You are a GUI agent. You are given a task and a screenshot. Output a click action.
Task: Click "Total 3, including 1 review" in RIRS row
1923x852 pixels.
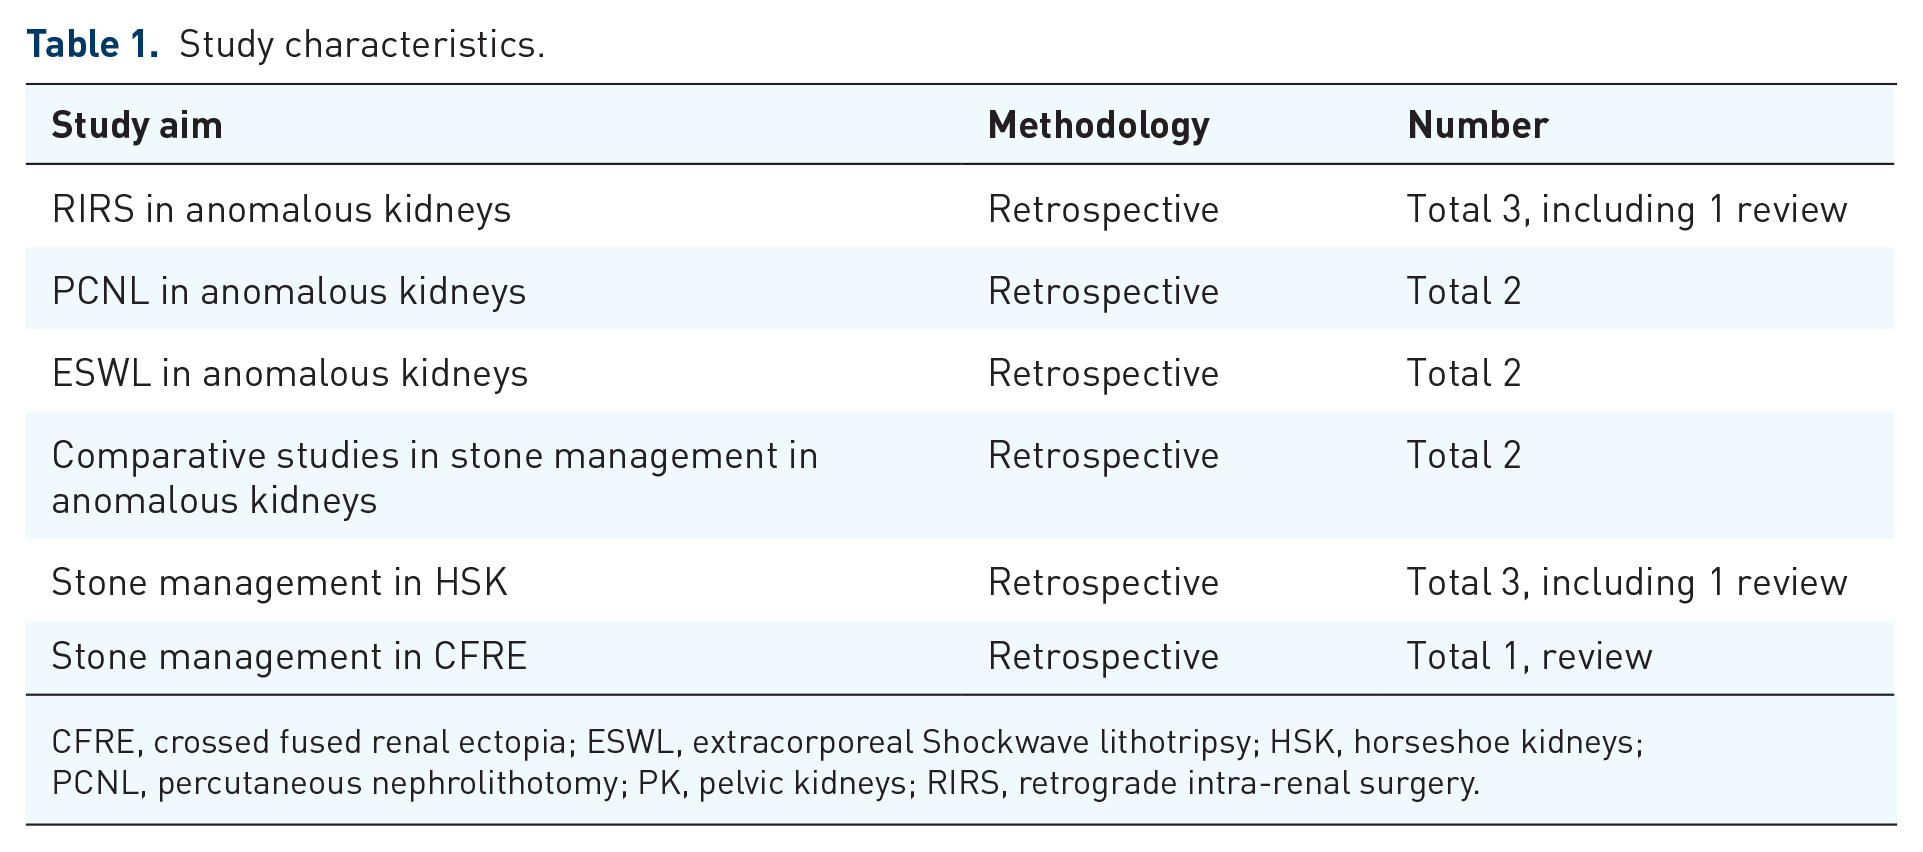pyautogui.click(x=1626, y=210)
